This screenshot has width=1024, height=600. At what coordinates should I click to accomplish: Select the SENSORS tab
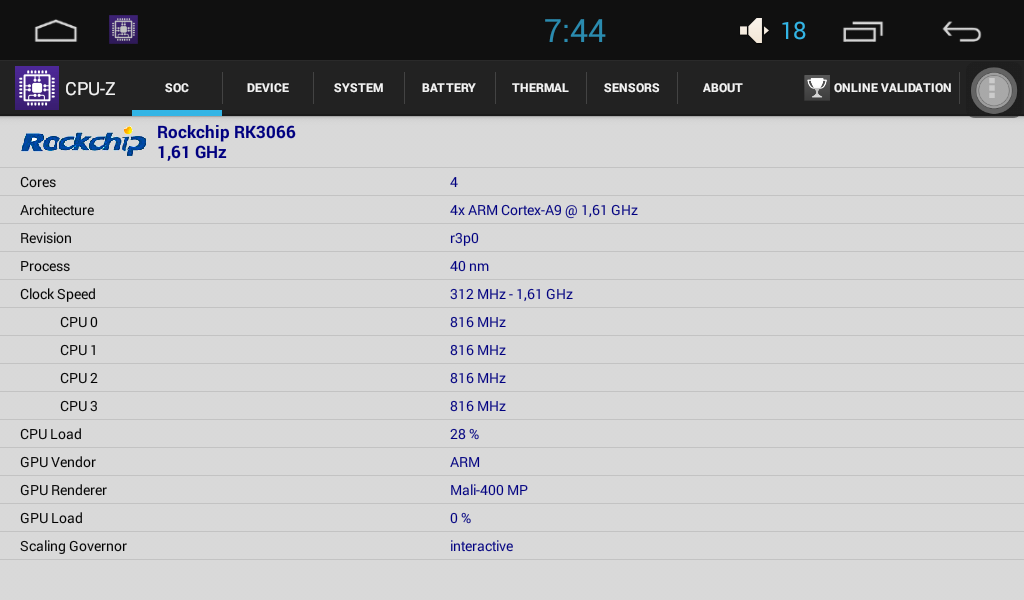(632, 88)
